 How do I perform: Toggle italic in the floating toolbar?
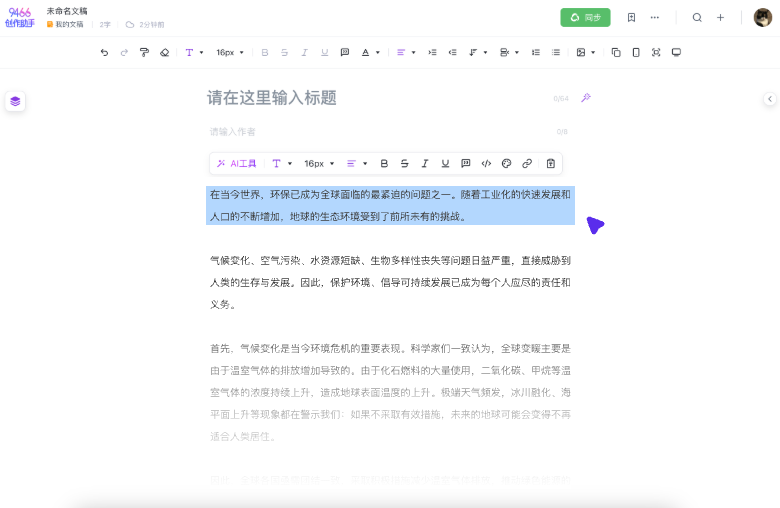[425, 163]
